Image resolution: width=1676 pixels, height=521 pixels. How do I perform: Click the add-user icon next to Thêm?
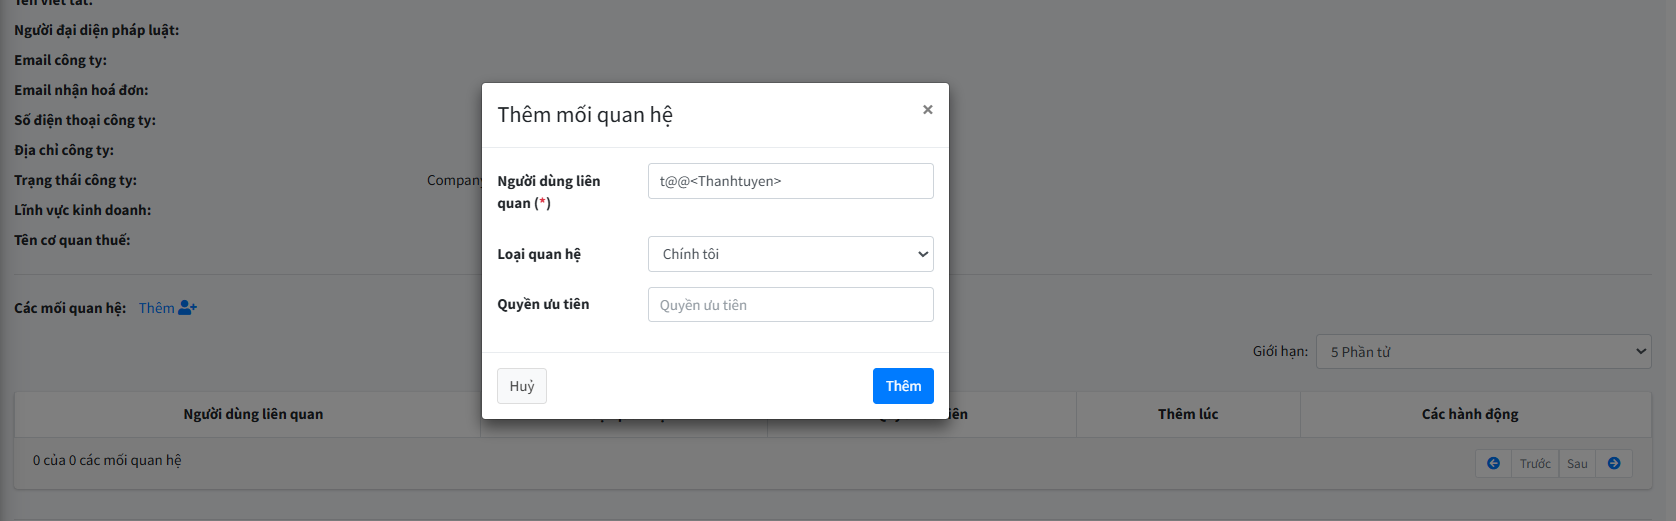coord(188,308)
